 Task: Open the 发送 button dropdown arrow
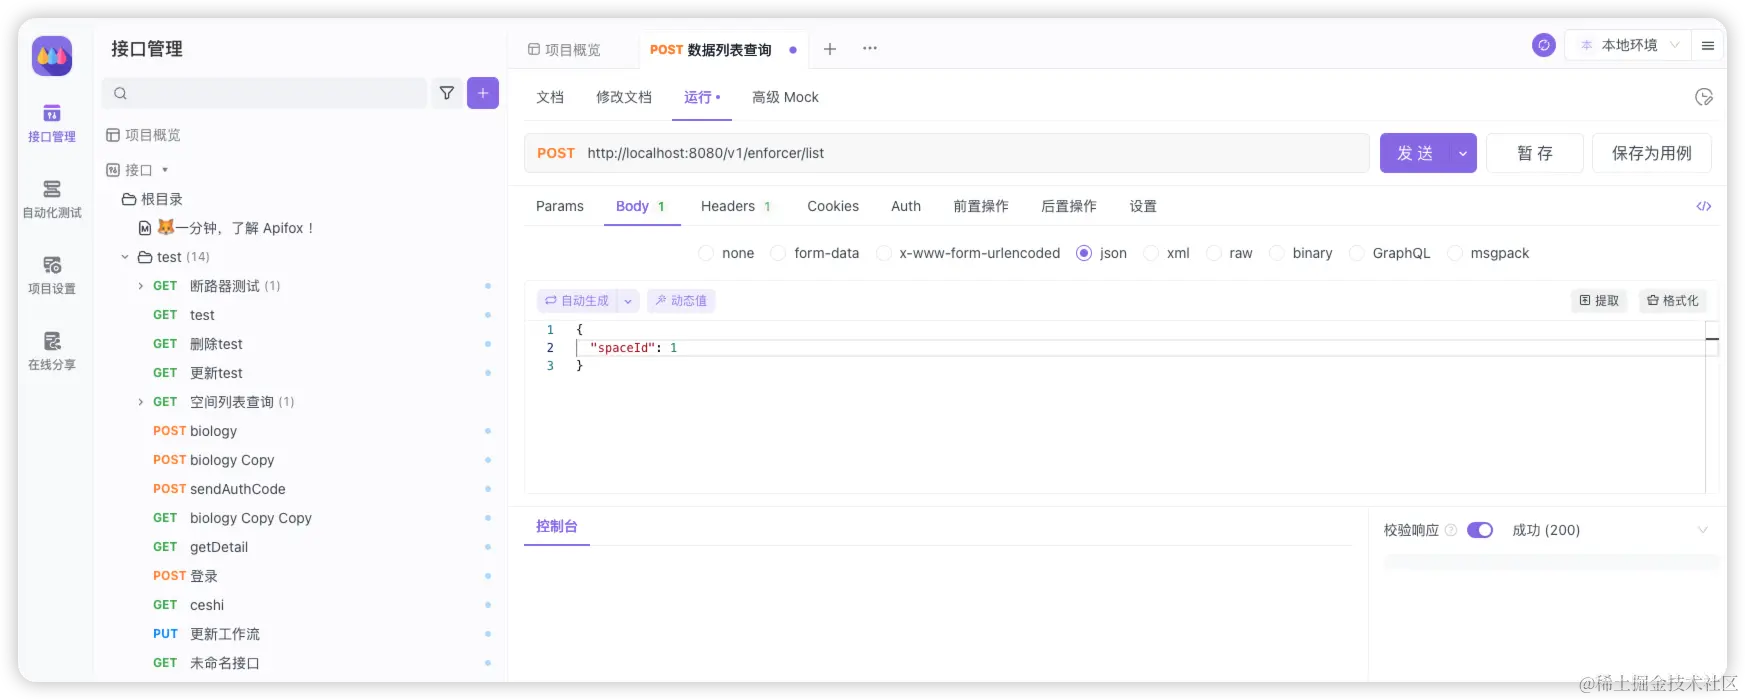pos(1463,153)
